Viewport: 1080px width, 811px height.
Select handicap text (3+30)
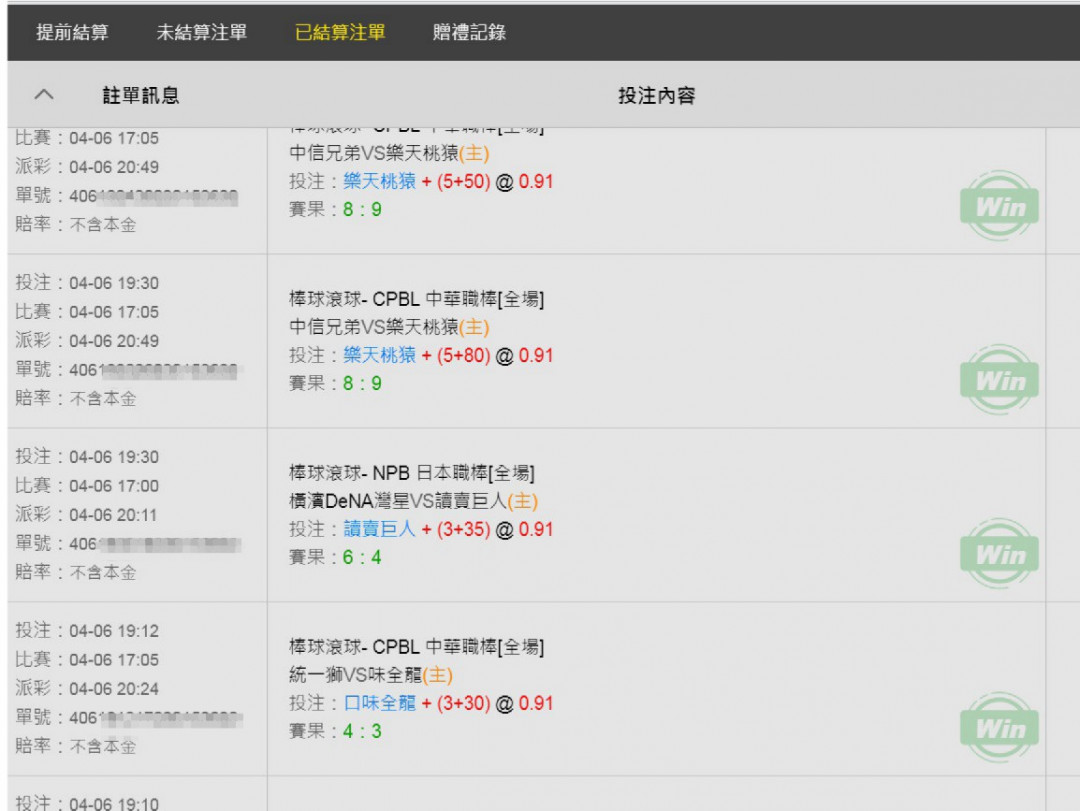(x=464, y=703)
